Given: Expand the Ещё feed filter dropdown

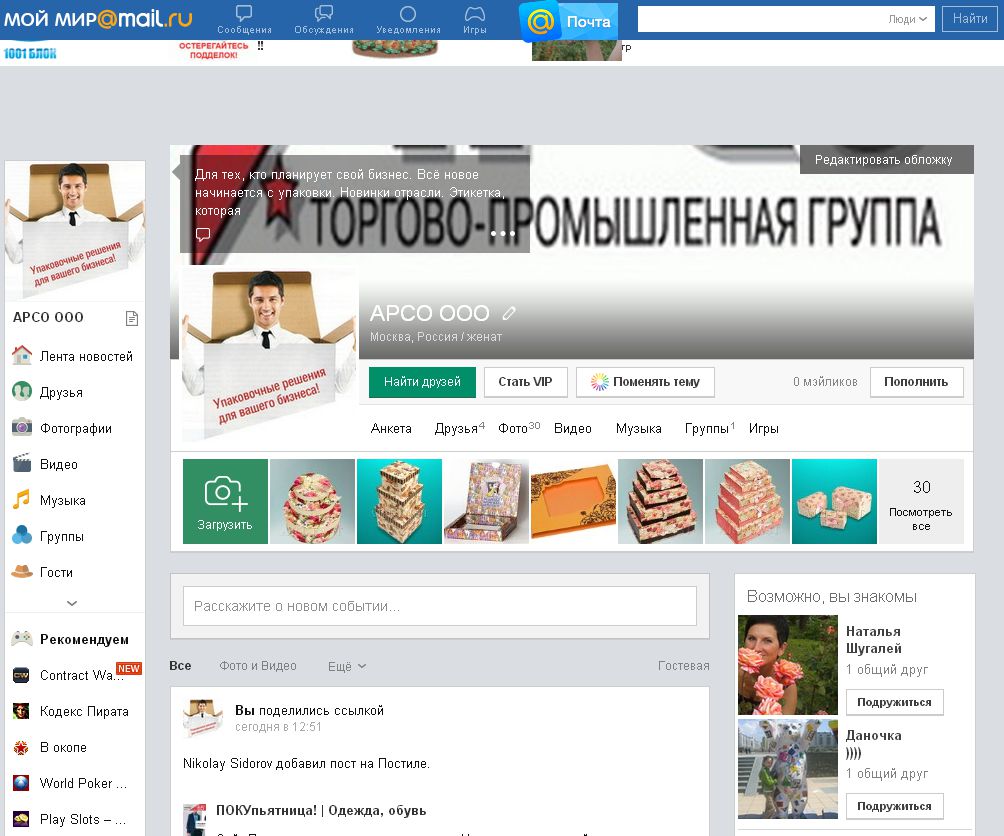Looking at the screenshot, I should [346, 666].
